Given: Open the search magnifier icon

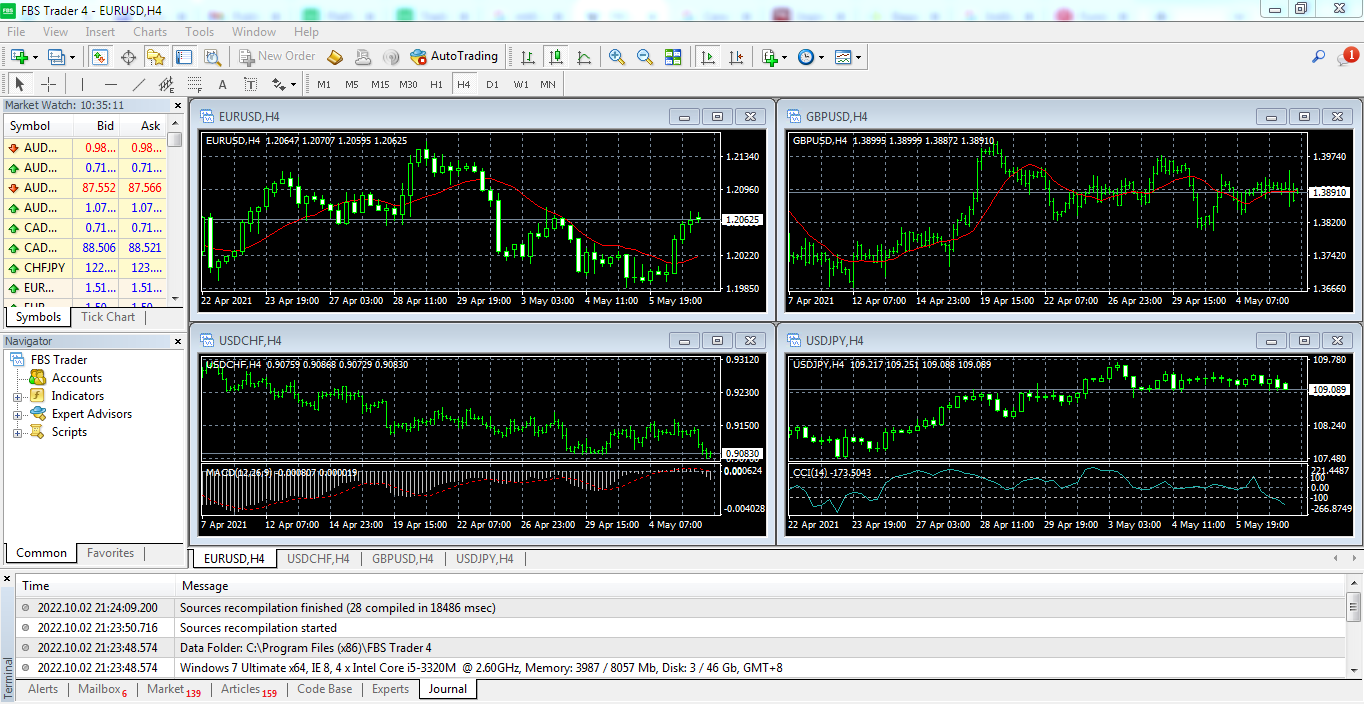Looking at the screenshot, I should point(1319,57).
